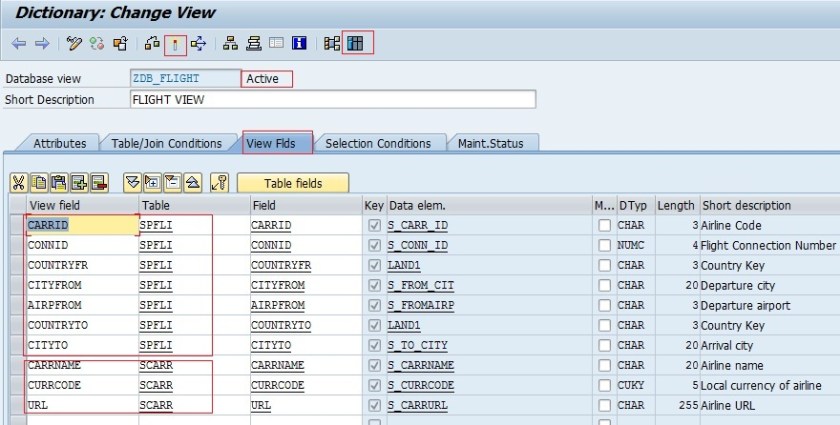Image resolution: width=840 pixels, height=425 pixels.
Task: Click the Check (consistency) toolbar icon
Action: tap(152, 43)
